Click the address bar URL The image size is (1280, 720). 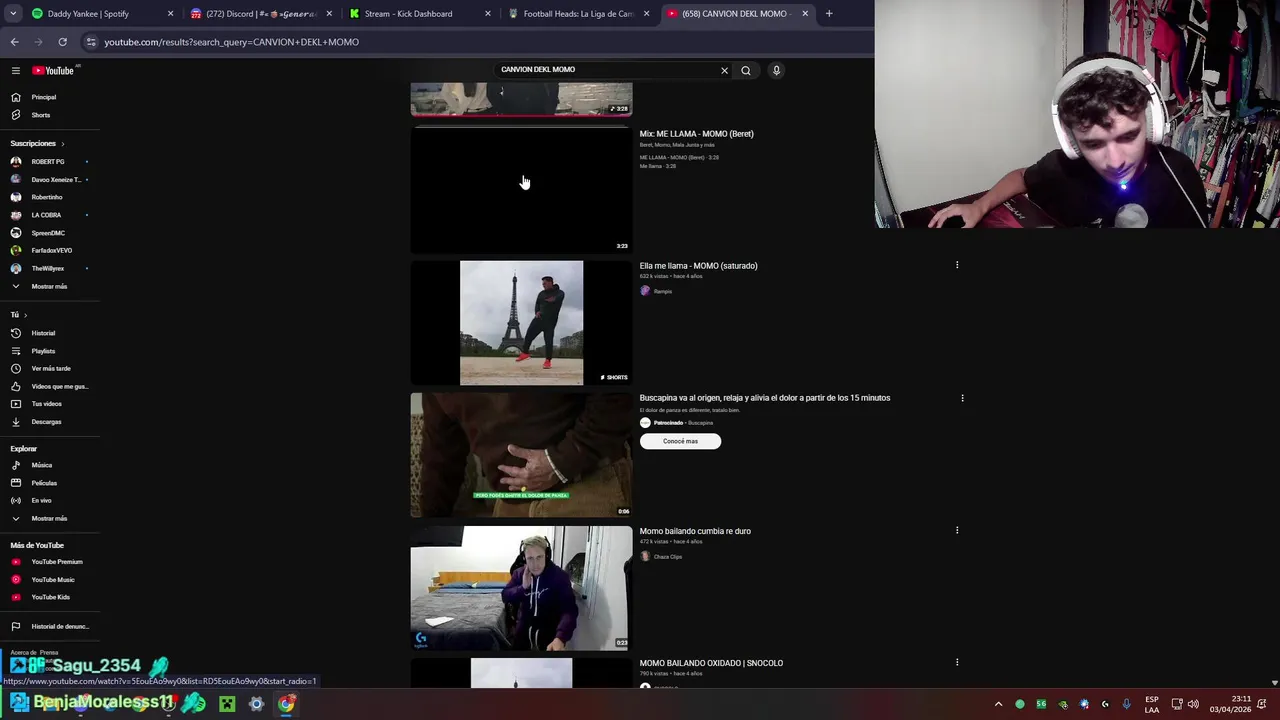(x=231, y=42)
